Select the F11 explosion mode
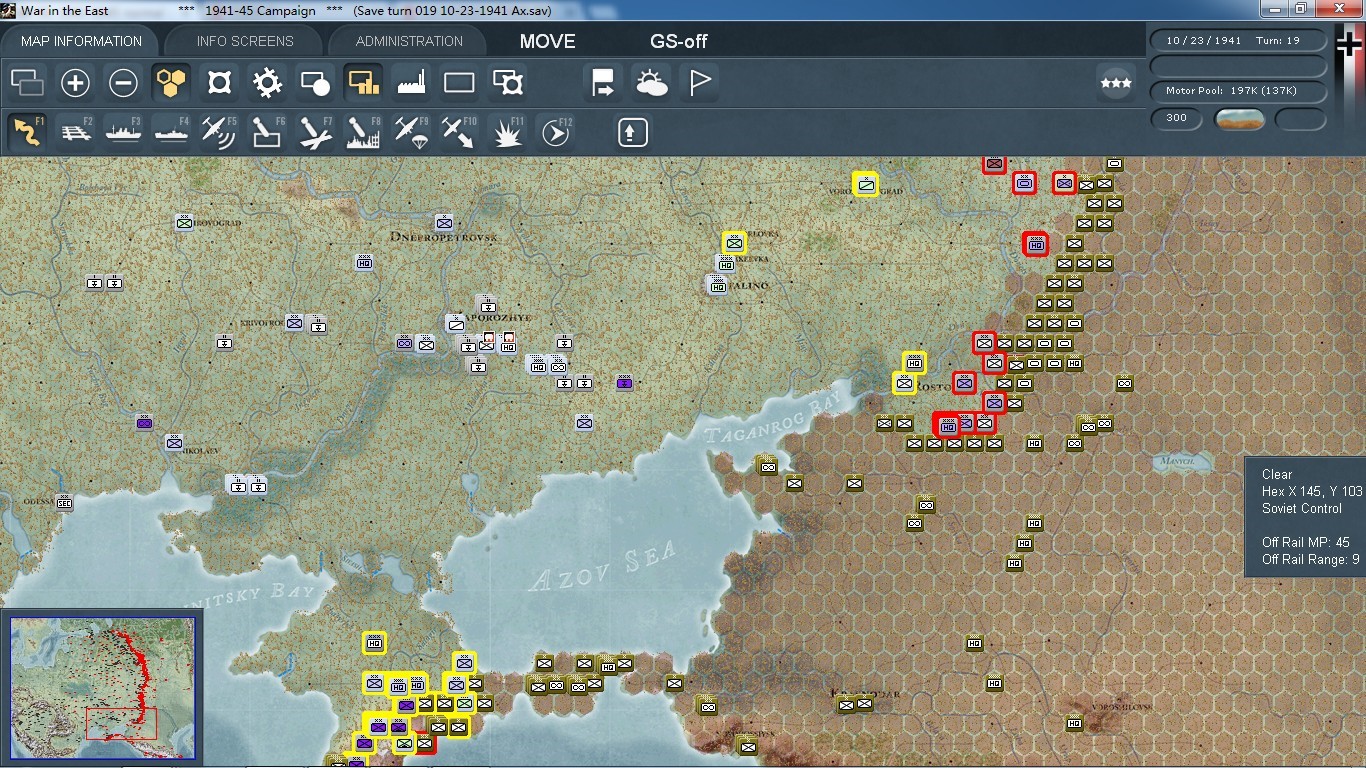 click(507, 131)
